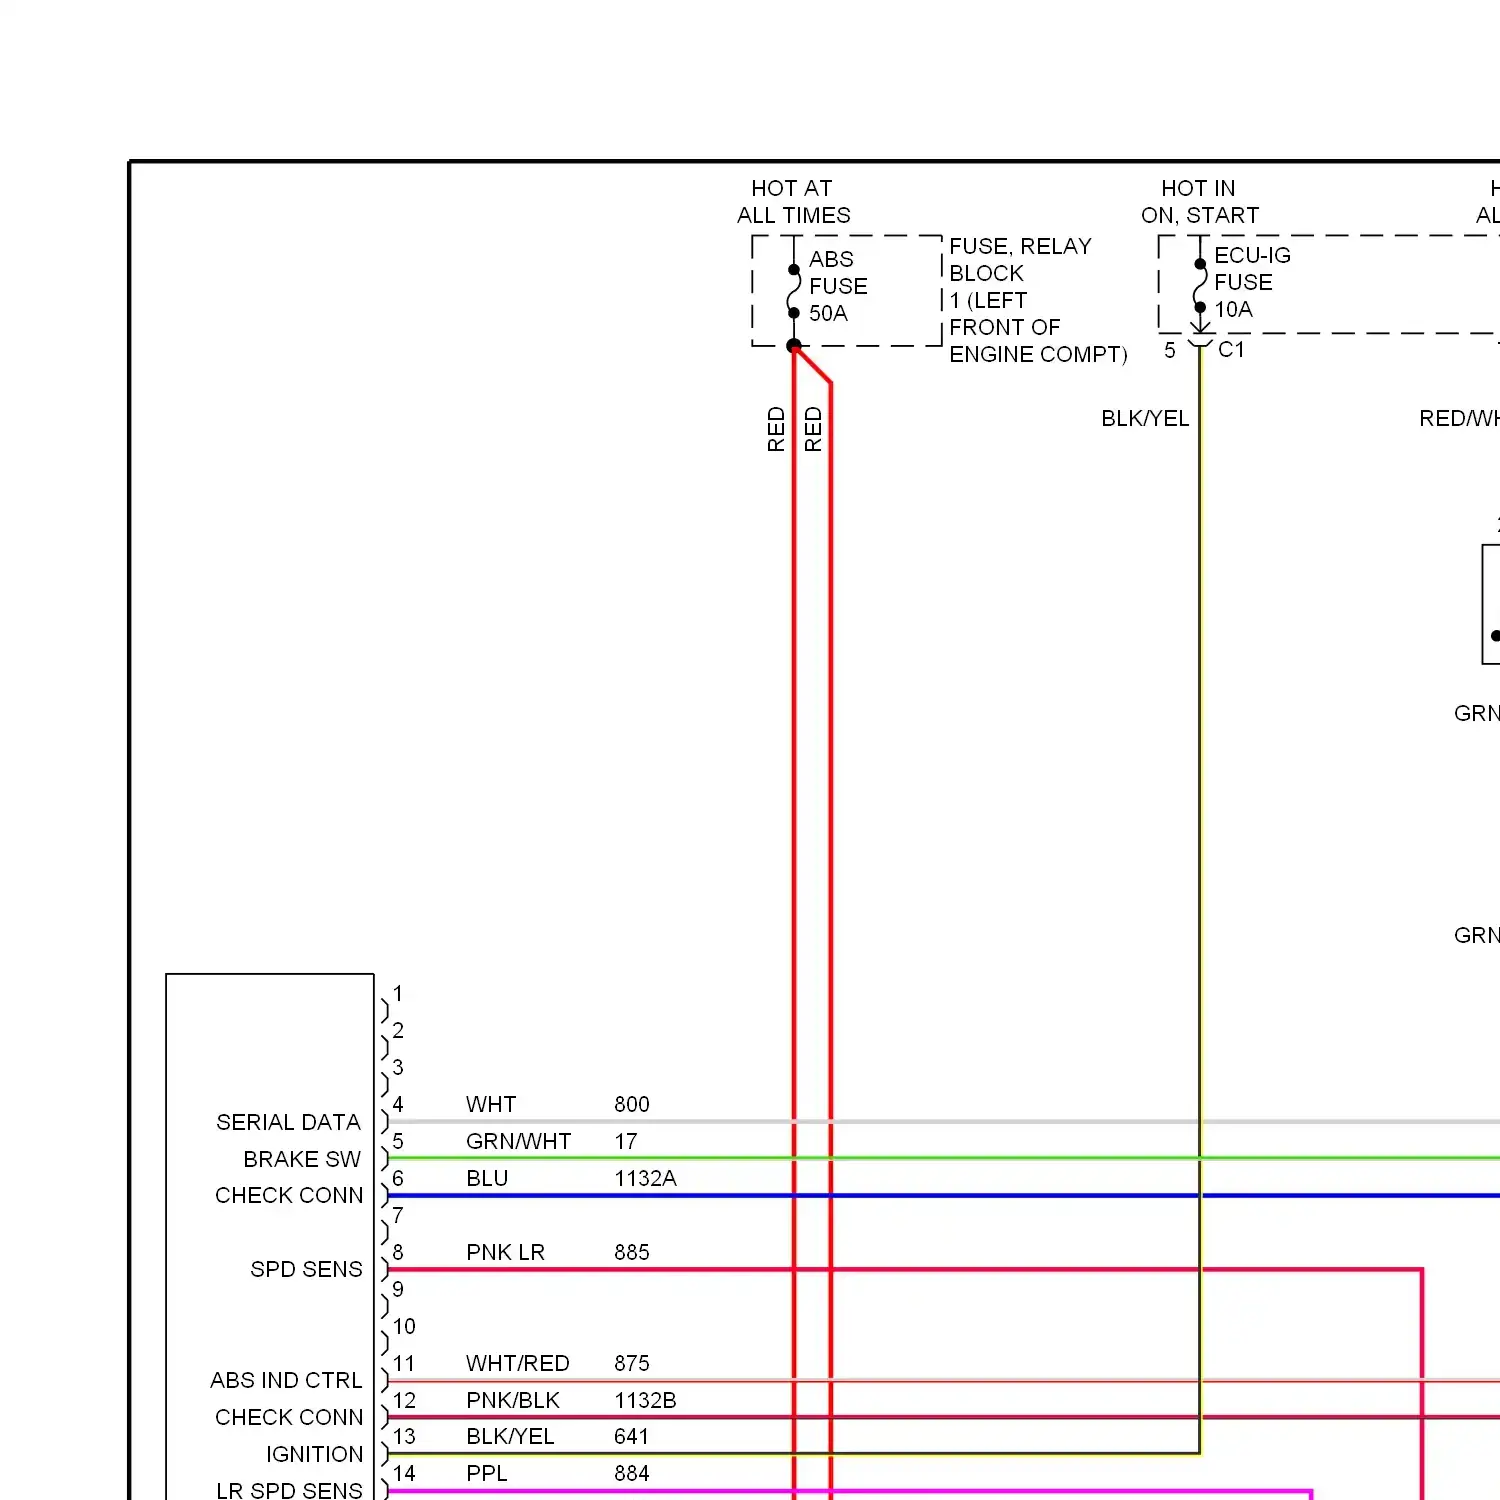Screen dimensions: 1500x1500
Task: Click the 'HOT IN ON, START' label
Action: pos(1199,202)
